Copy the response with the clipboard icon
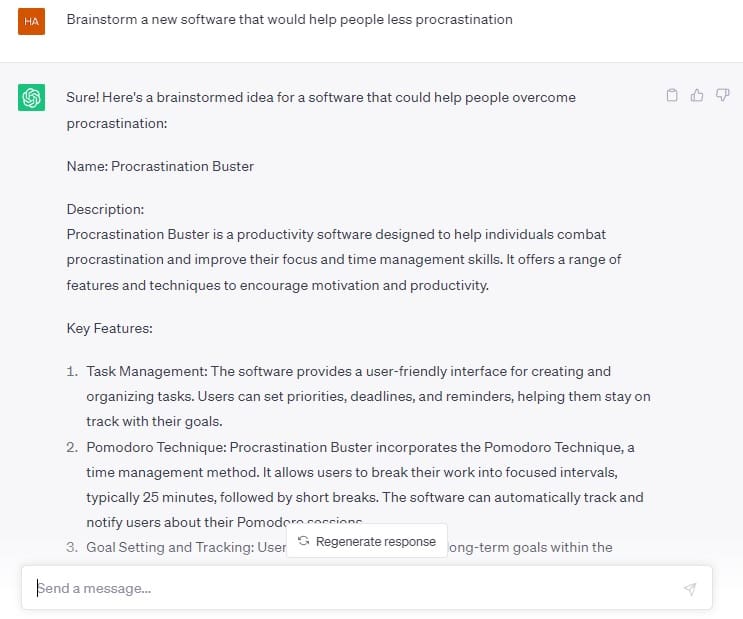This screenshot has width=743, height=619. (x=672, y=95)
